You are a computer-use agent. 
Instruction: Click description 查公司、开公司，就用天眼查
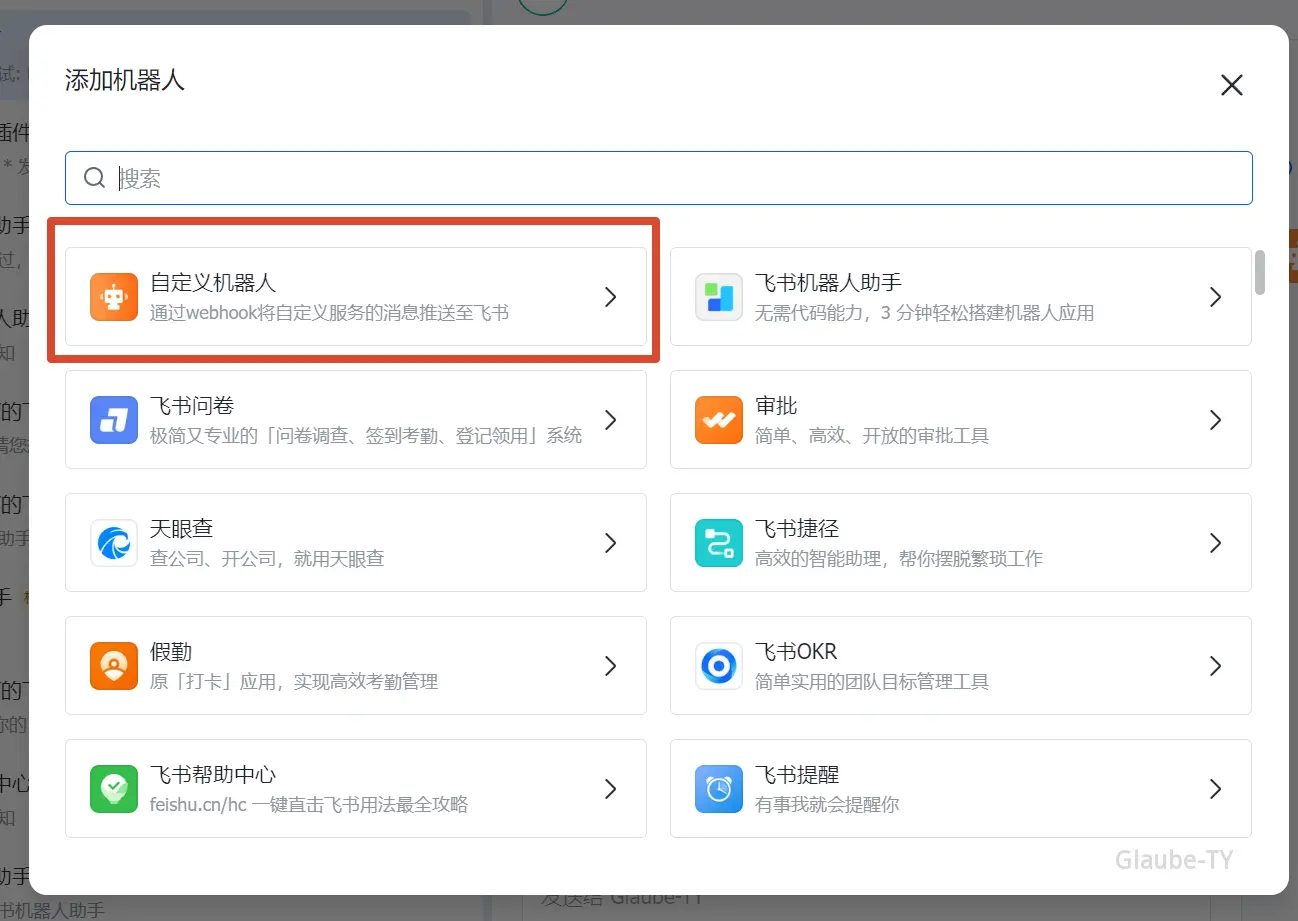tap(267, 559)
